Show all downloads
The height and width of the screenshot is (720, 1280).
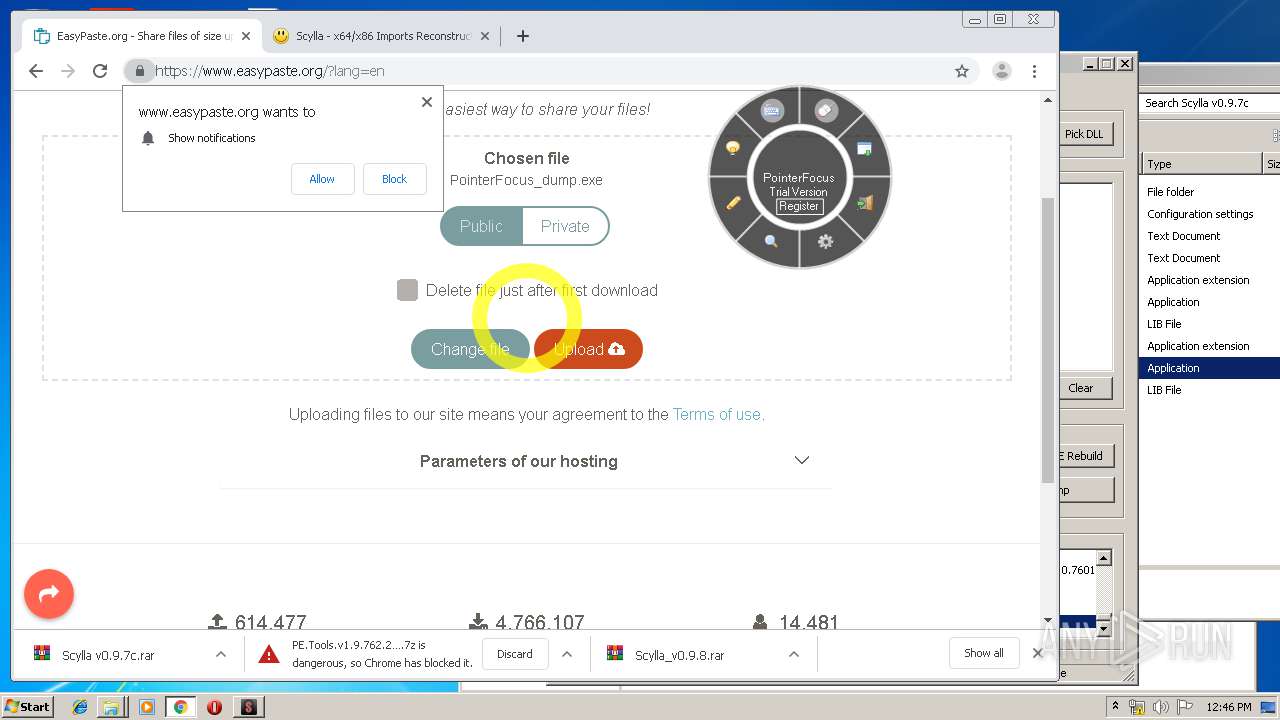tap(984, 653)
